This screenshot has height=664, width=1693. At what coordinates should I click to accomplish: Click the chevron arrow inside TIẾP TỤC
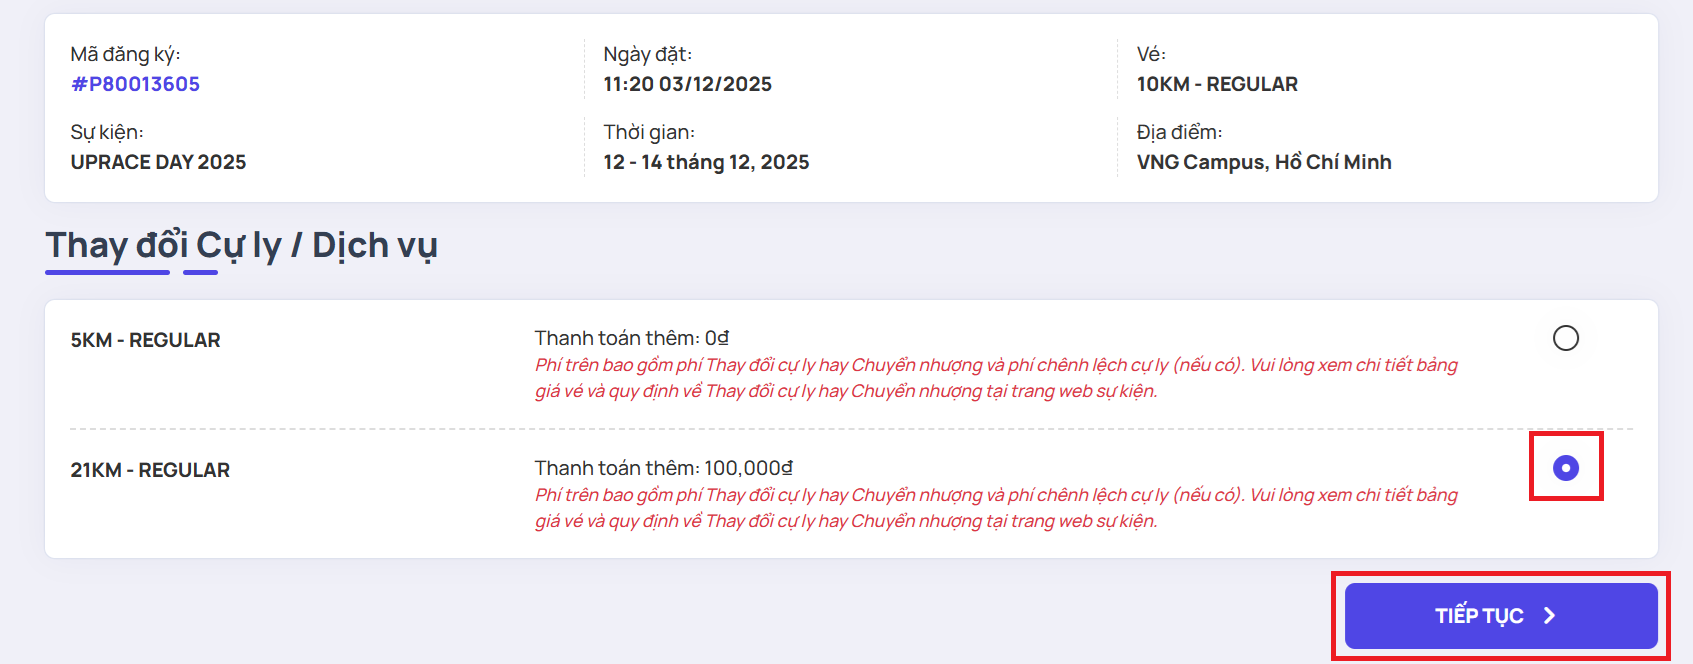[x=1549, y=616]
